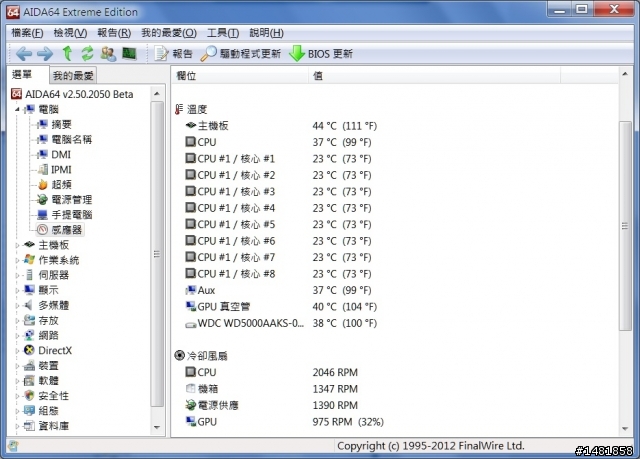Image resolution: width=640 pixels, height=459 pixels.
Task: Click the green monitor toolbar icon
Action: tap(129, 53)
